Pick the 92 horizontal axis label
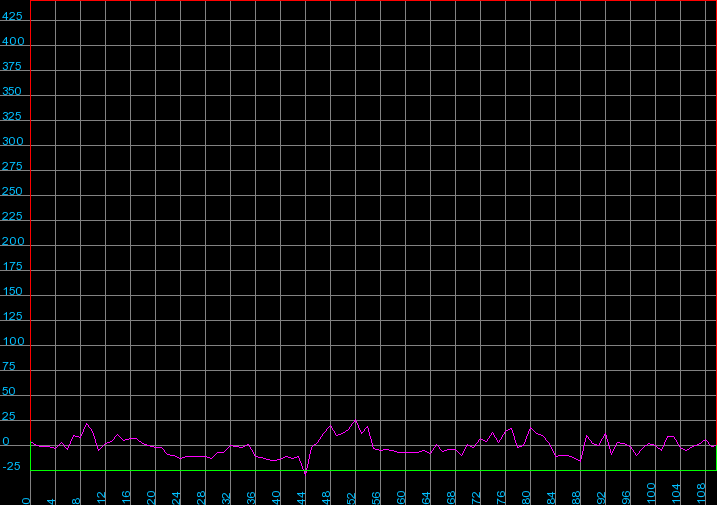This screenshot has width=717, height=505. (601, 498)
